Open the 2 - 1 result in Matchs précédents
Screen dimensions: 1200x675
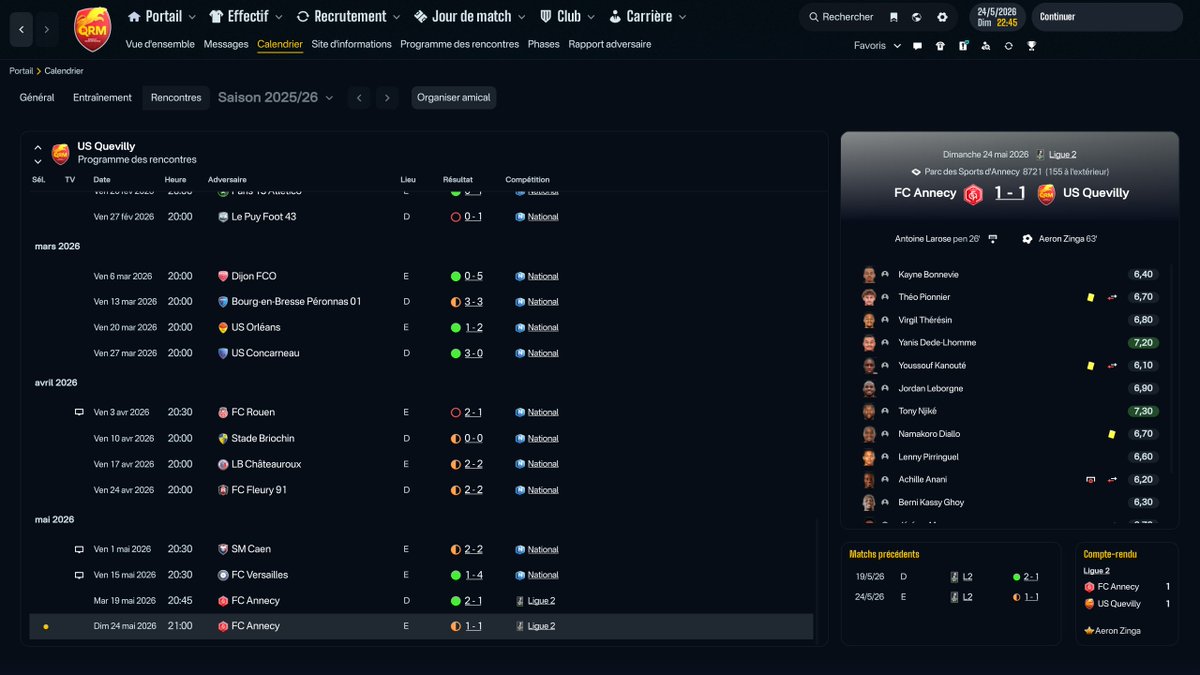[x=1030, y=577]
